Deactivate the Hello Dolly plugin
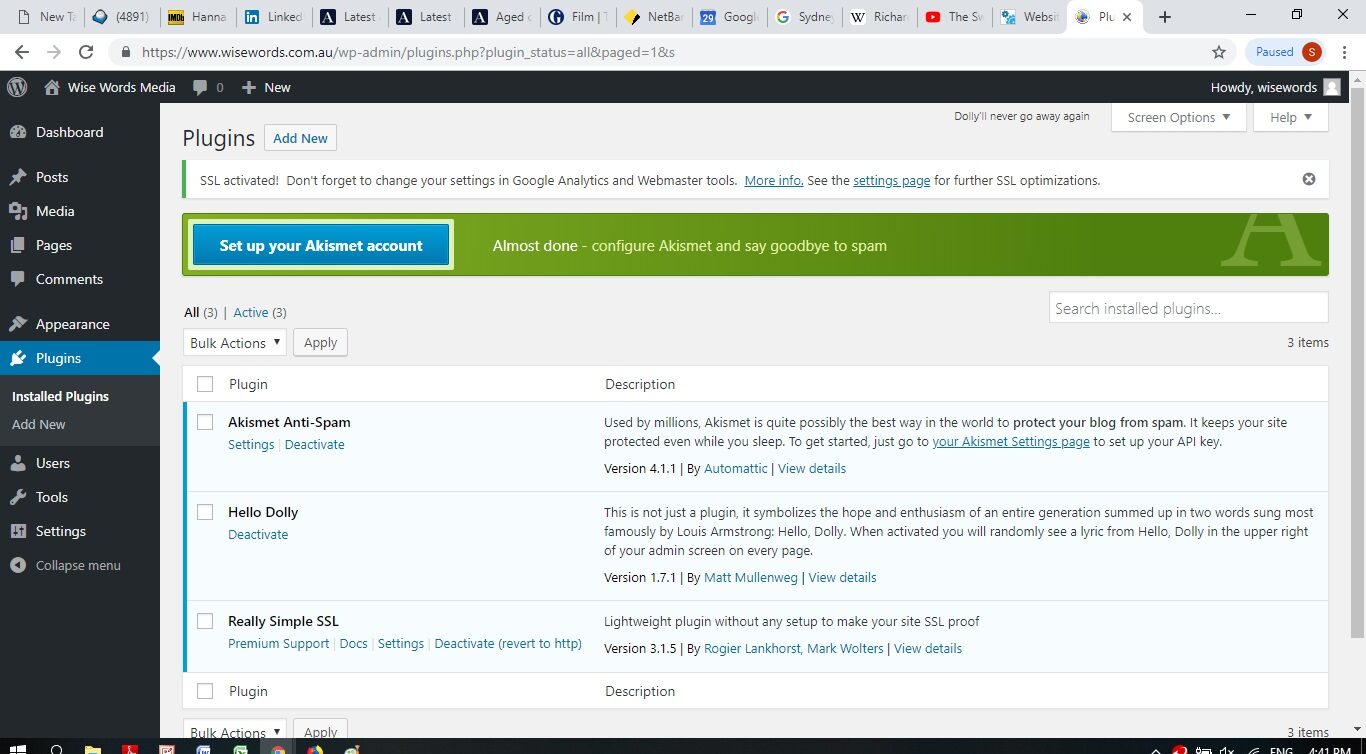1366x754 pixels. [x=258, y=534]
